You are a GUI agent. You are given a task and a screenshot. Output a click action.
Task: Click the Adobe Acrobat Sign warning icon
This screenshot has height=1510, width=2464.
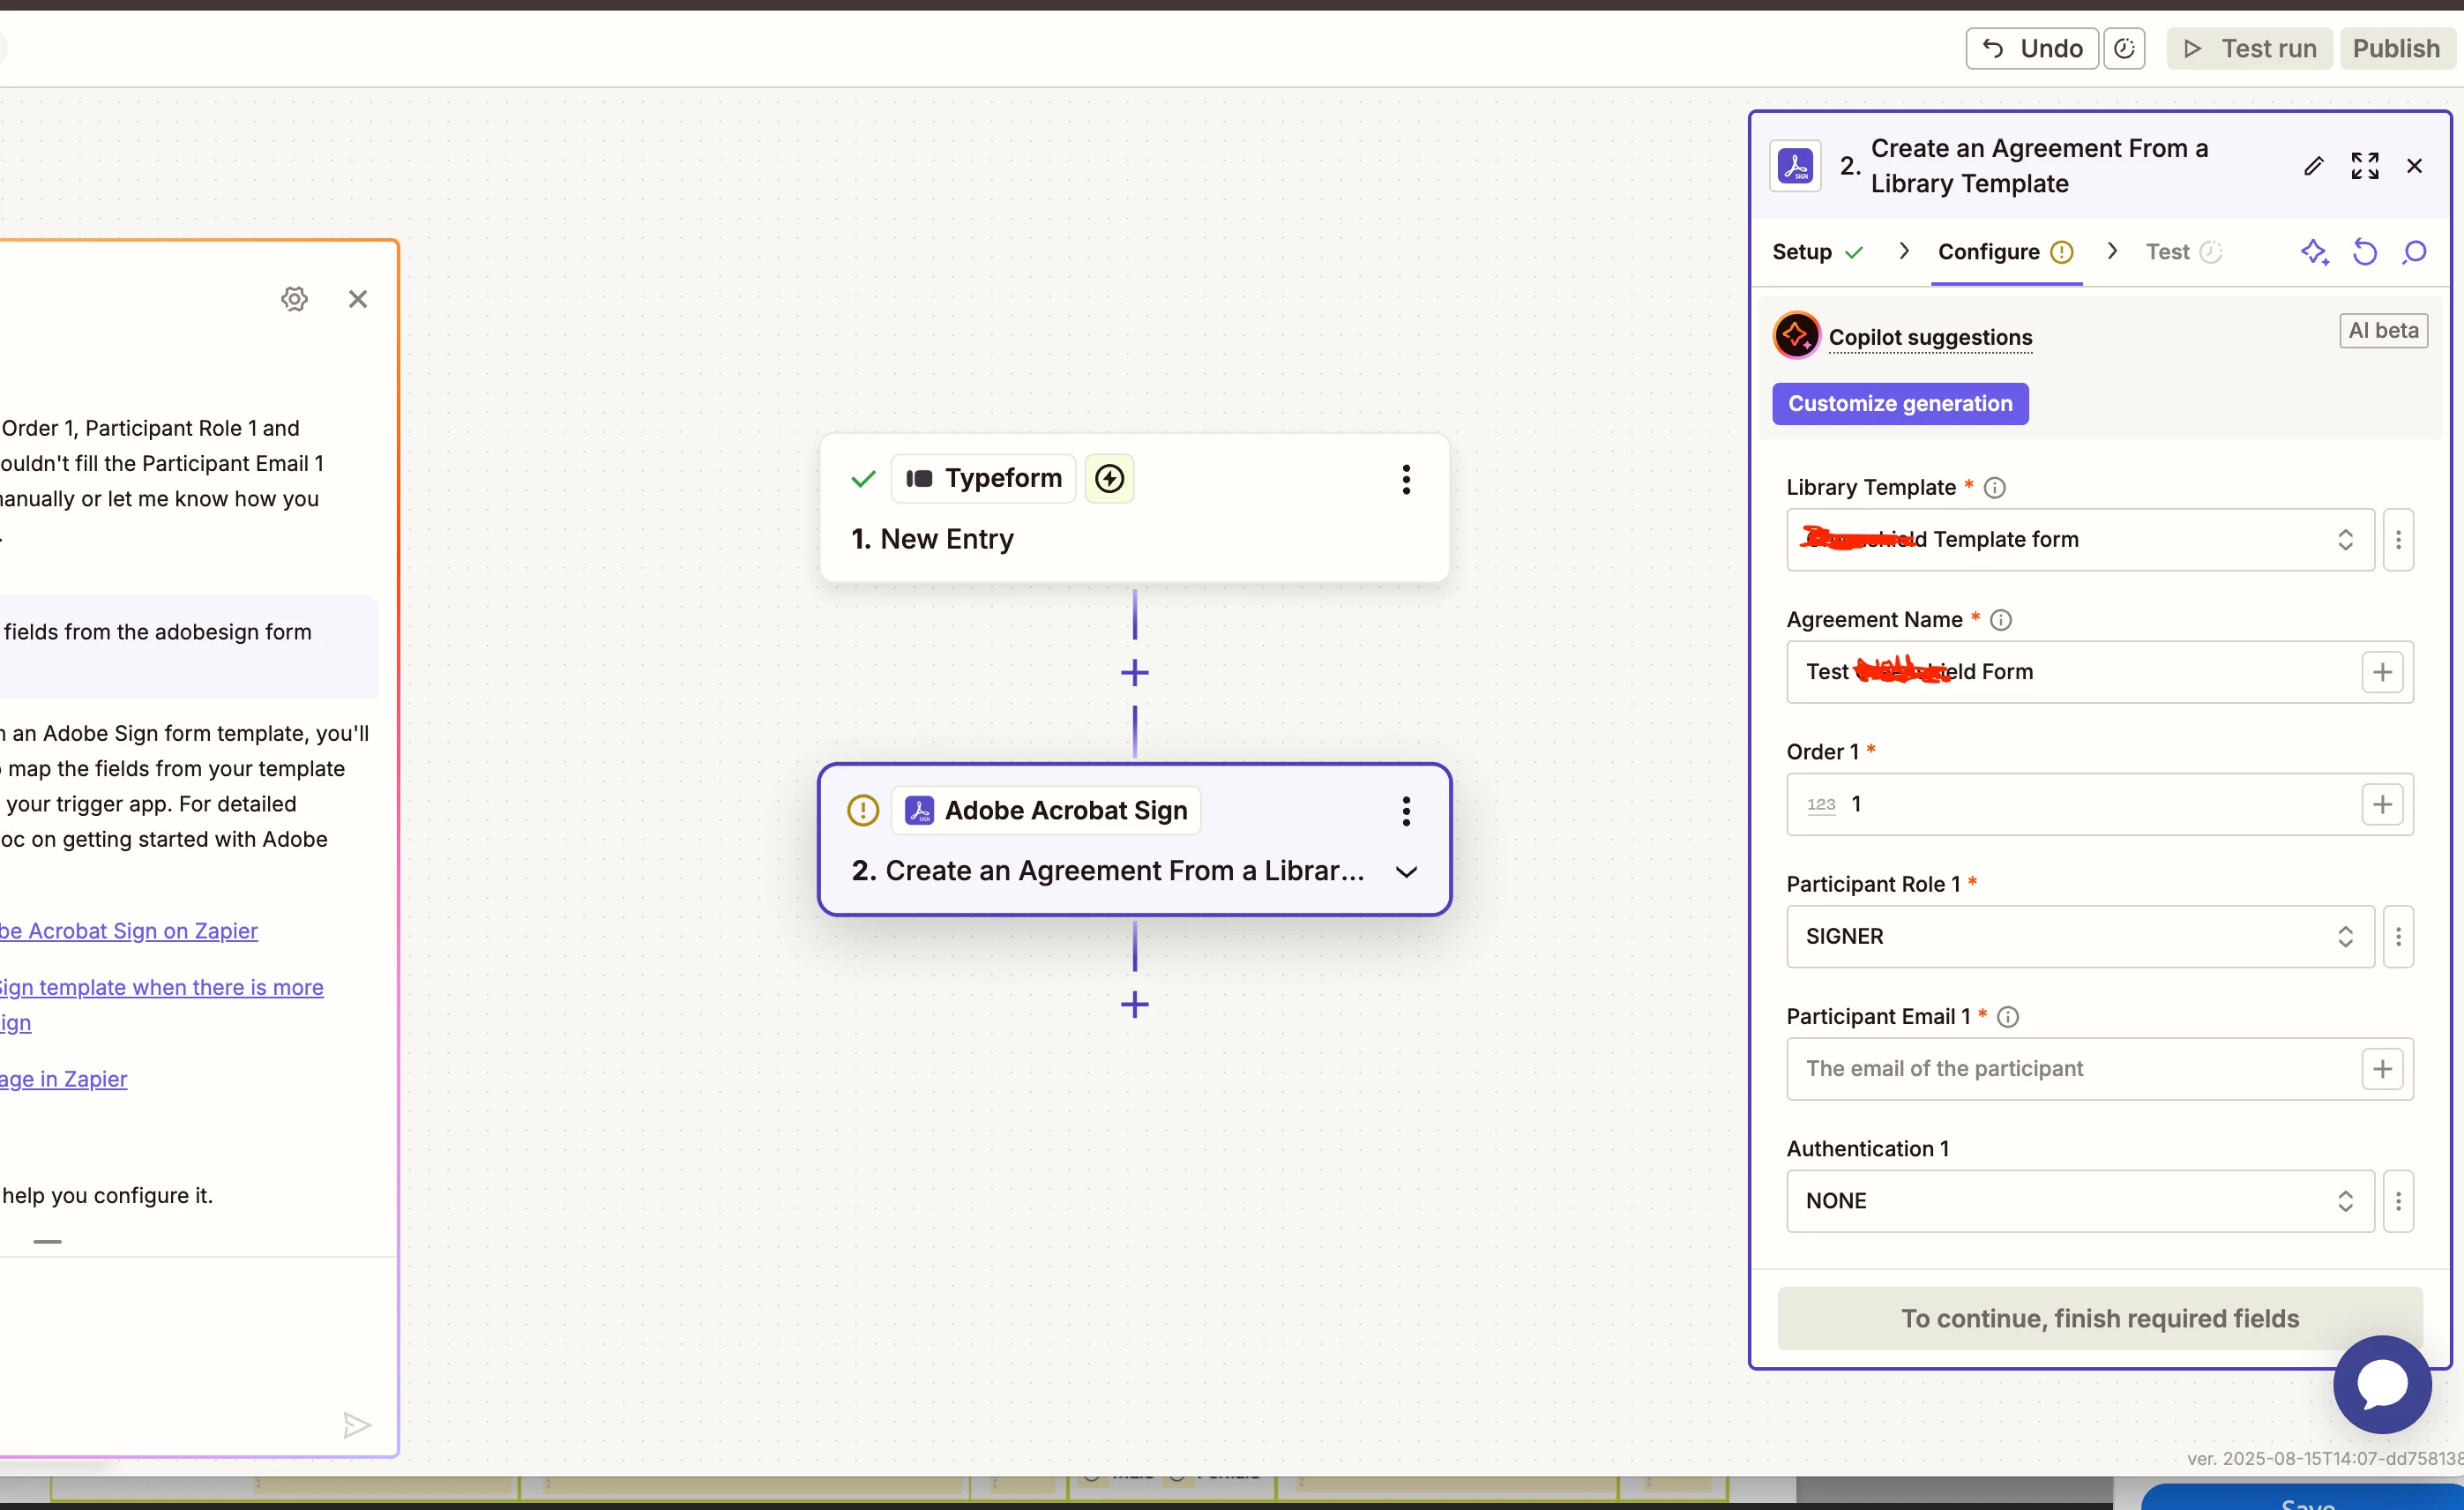tap(862, 810)
